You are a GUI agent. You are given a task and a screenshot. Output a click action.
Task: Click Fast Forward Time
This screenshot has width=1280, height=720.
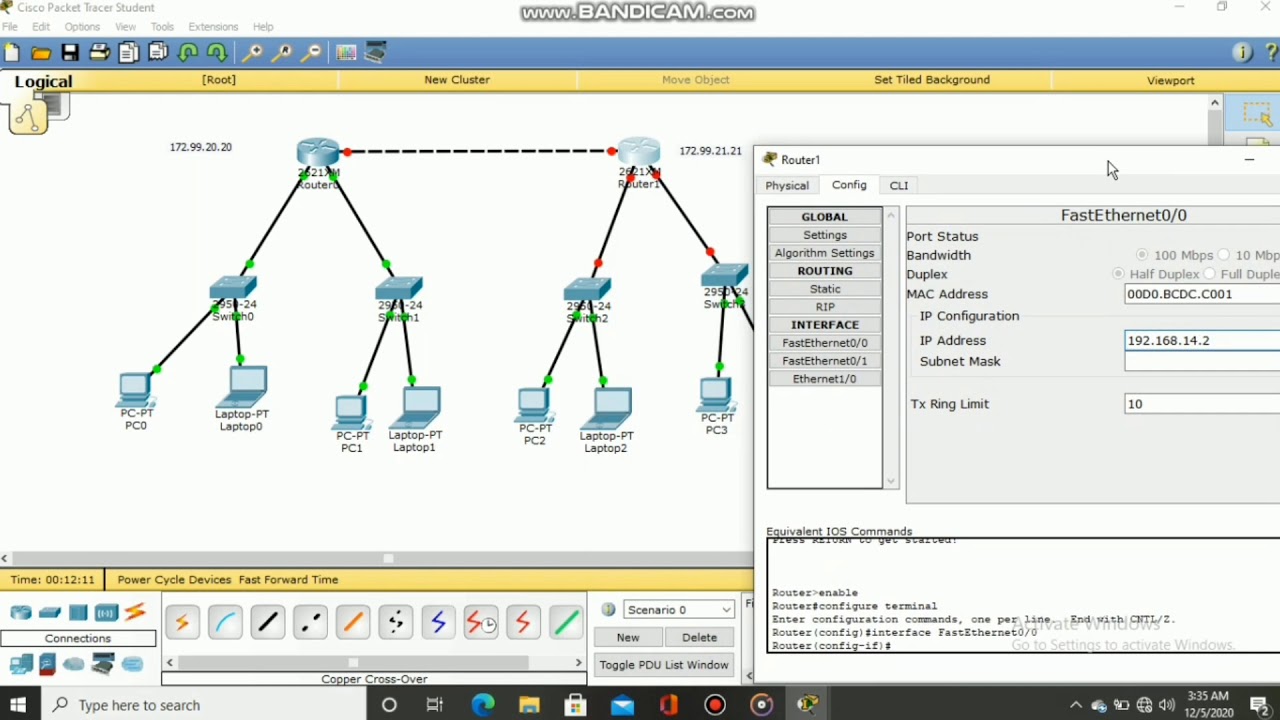pyautogui.click(x=288, y=580)
